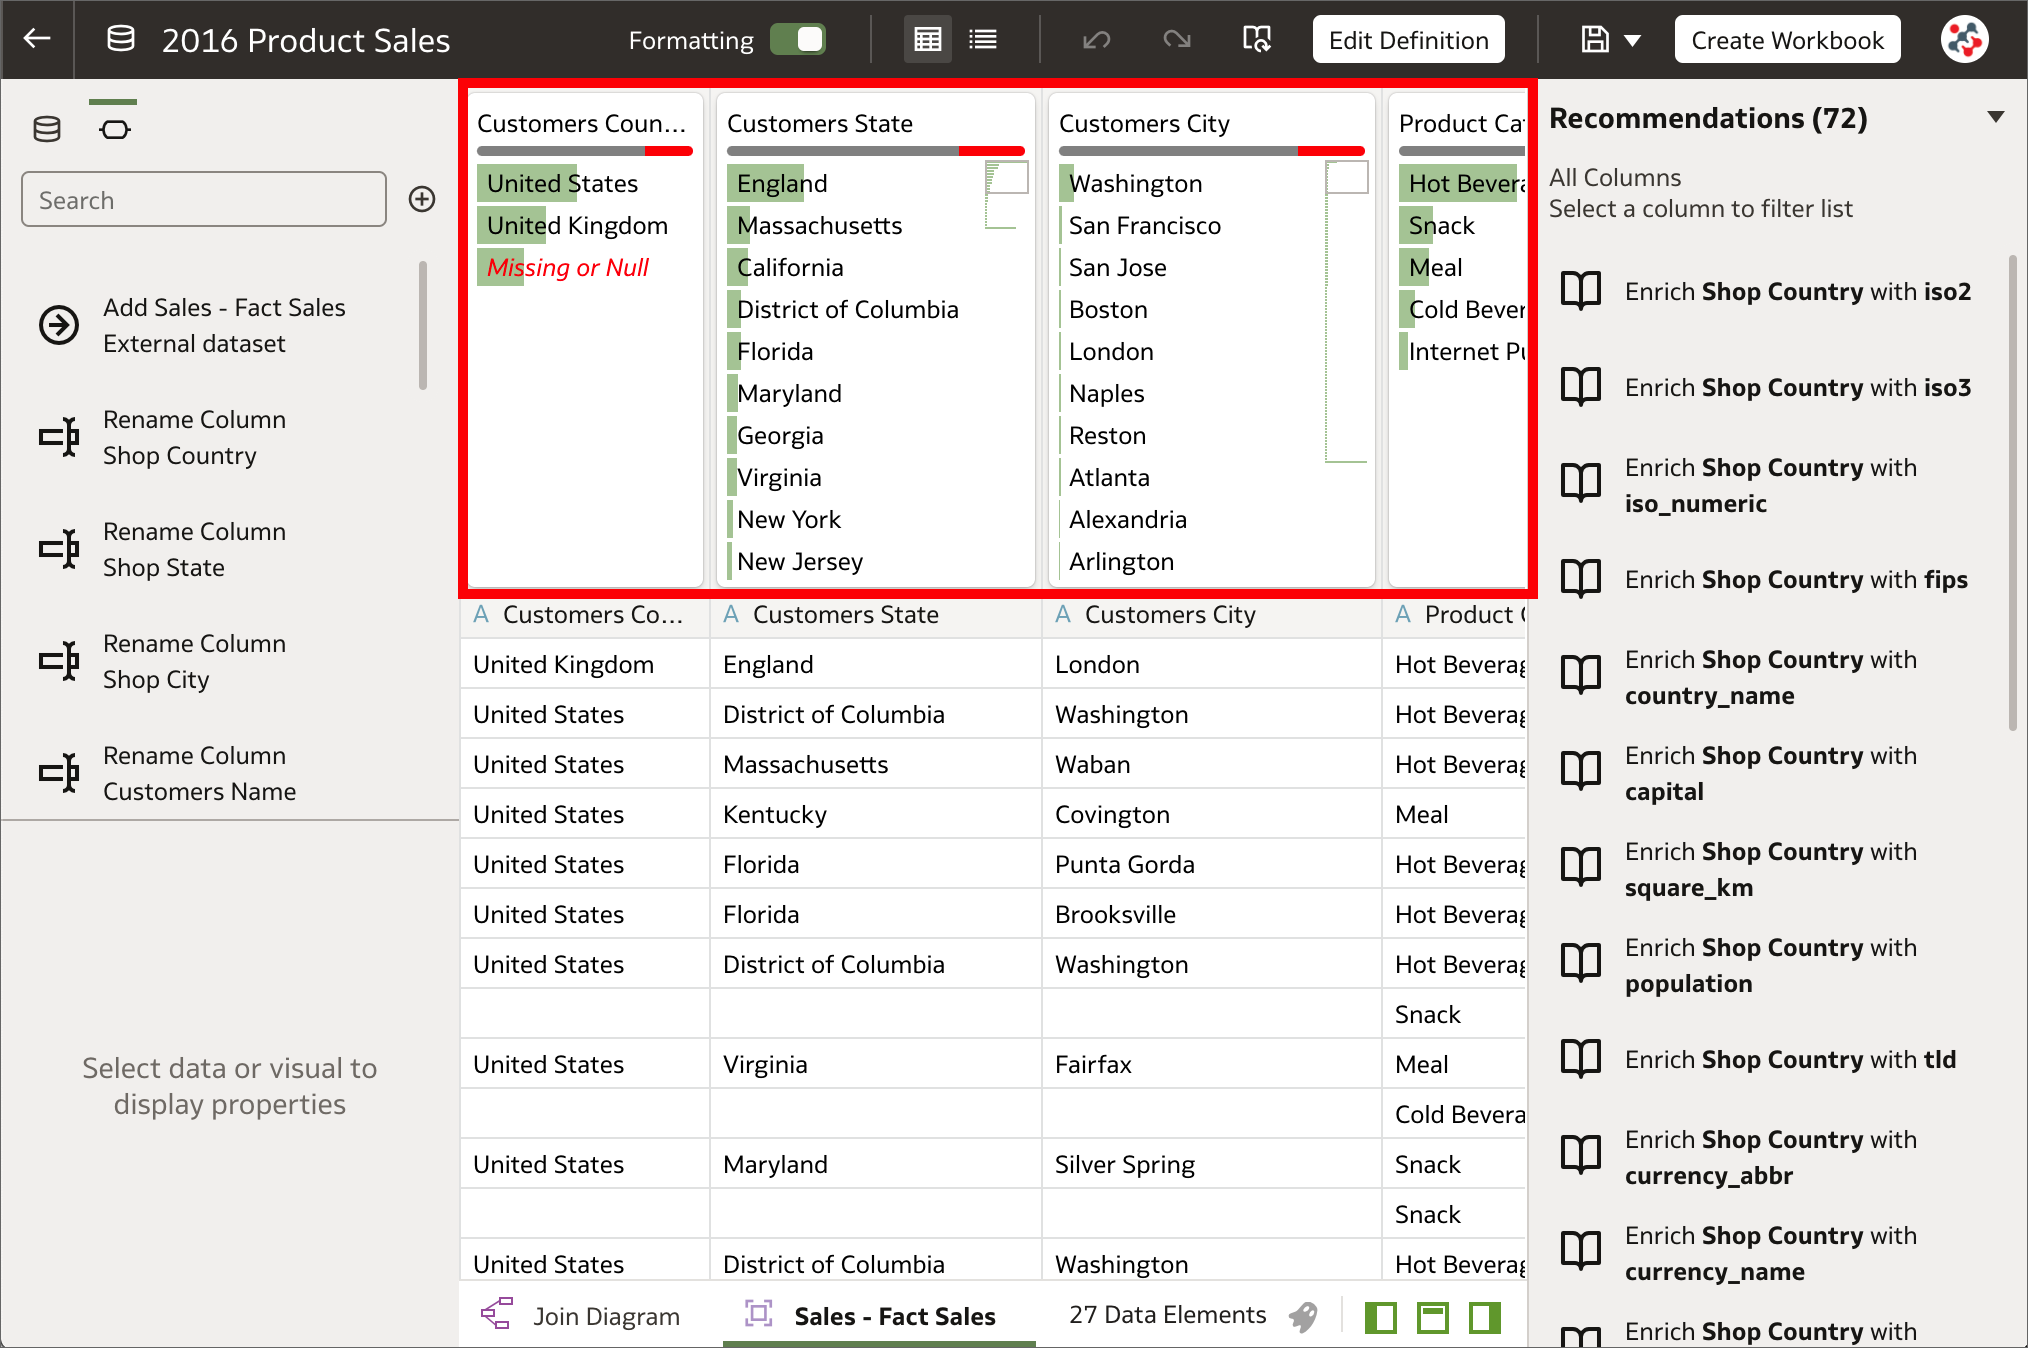Click the plus icon next to Search
Image resolution: width=2028 pixels, height=1348 pixels.
click(421, 199)
